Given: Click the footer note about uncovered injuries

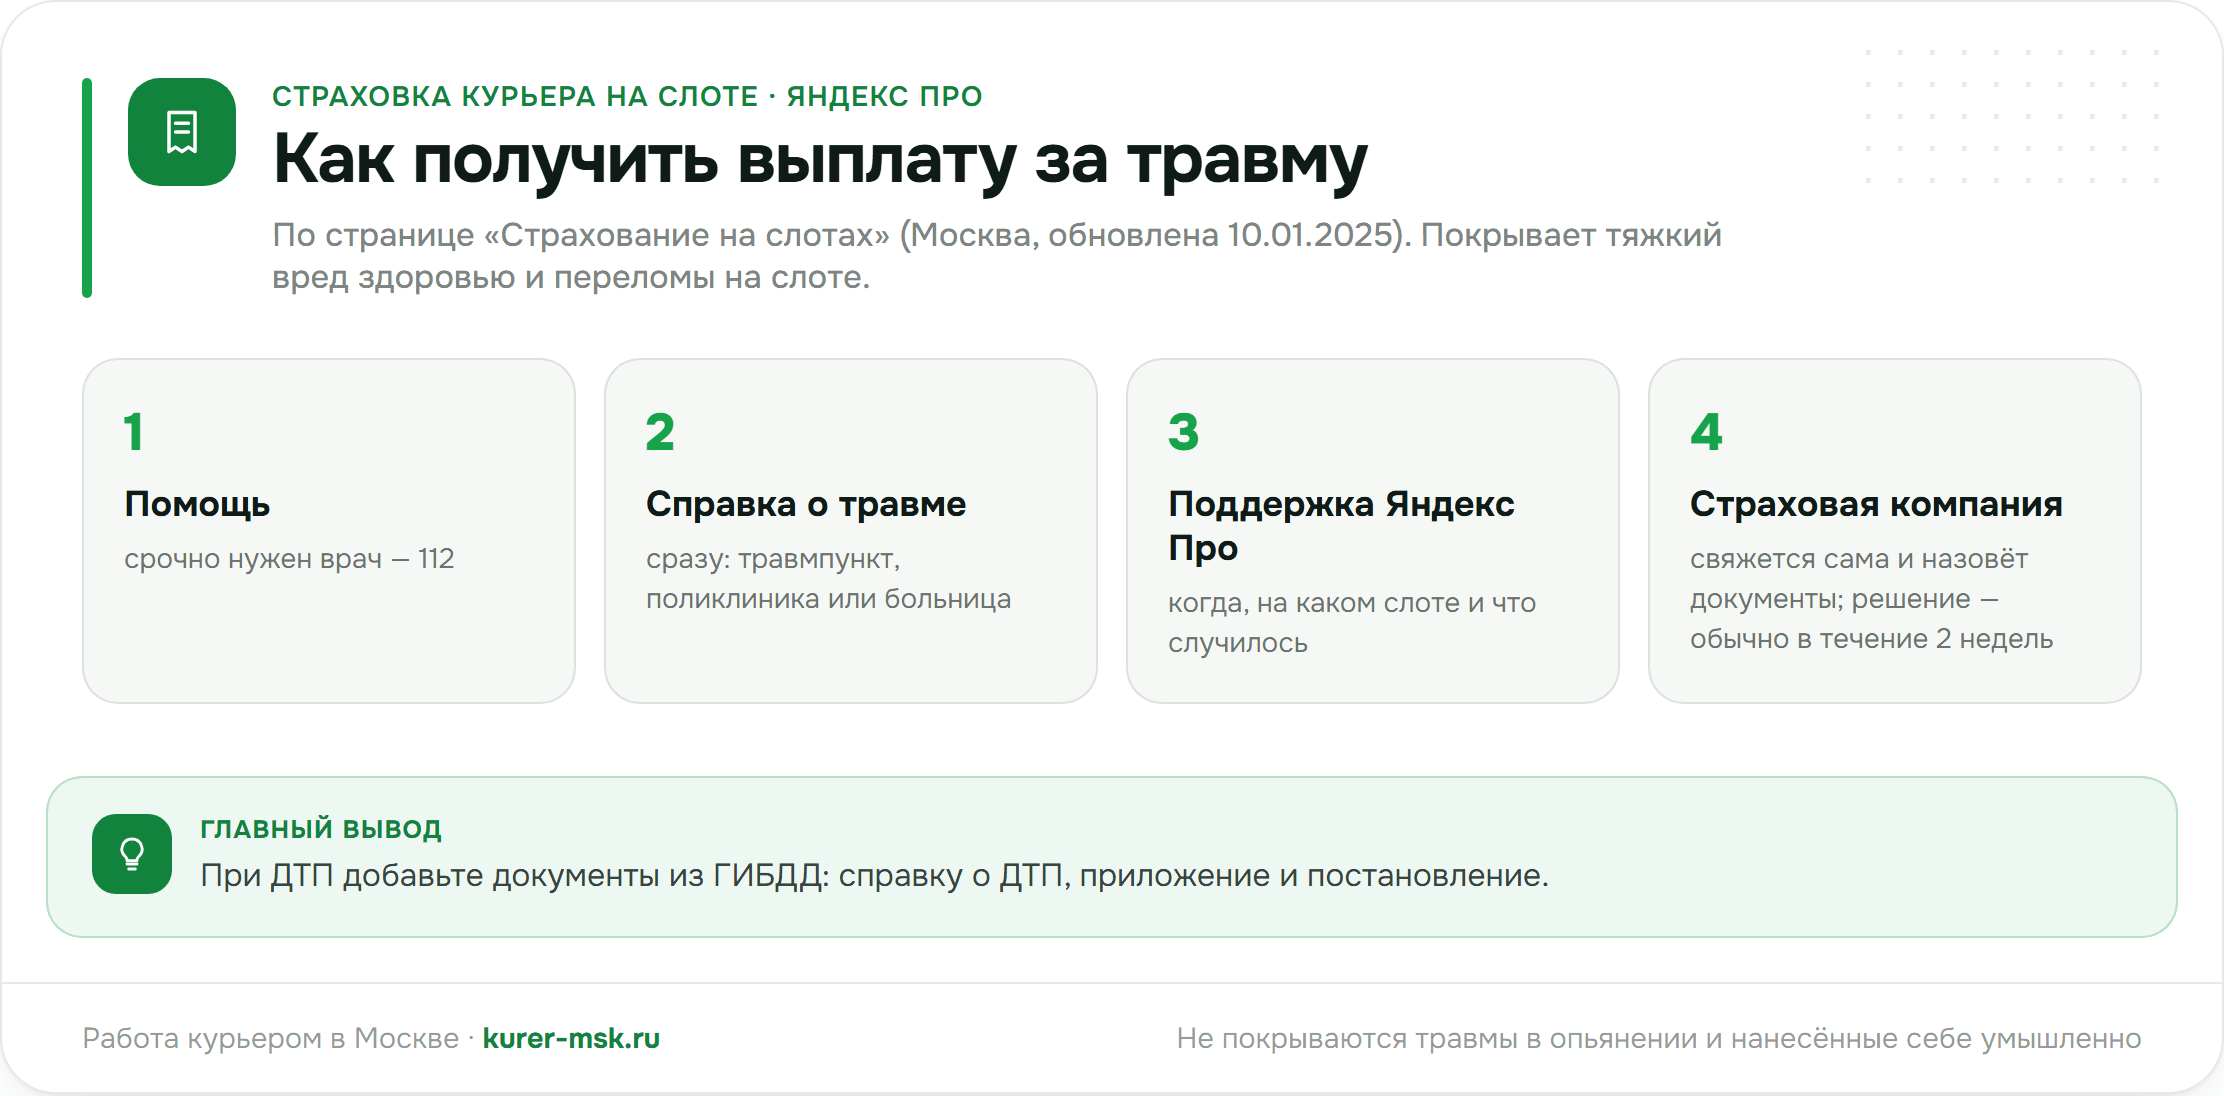Looking at the screenshot, I should pos(1659,1038).
